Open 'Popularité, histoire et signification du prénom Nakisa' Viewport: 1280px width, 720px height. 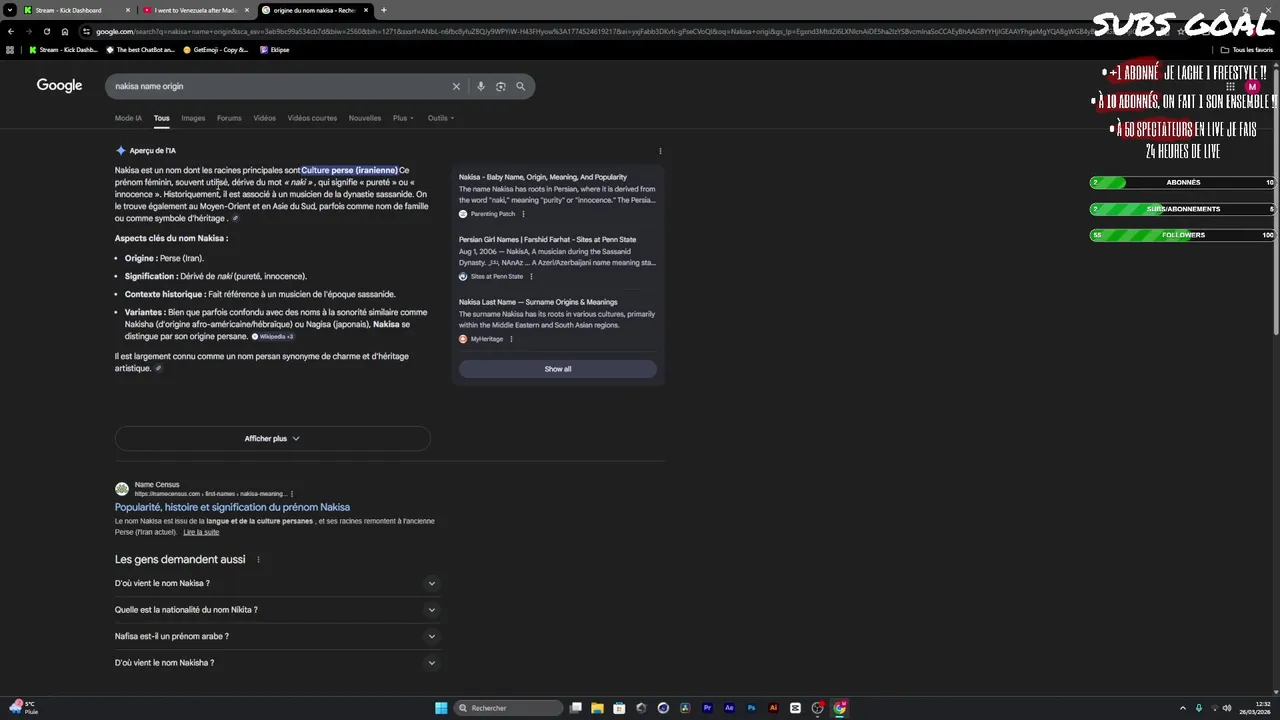232,507
